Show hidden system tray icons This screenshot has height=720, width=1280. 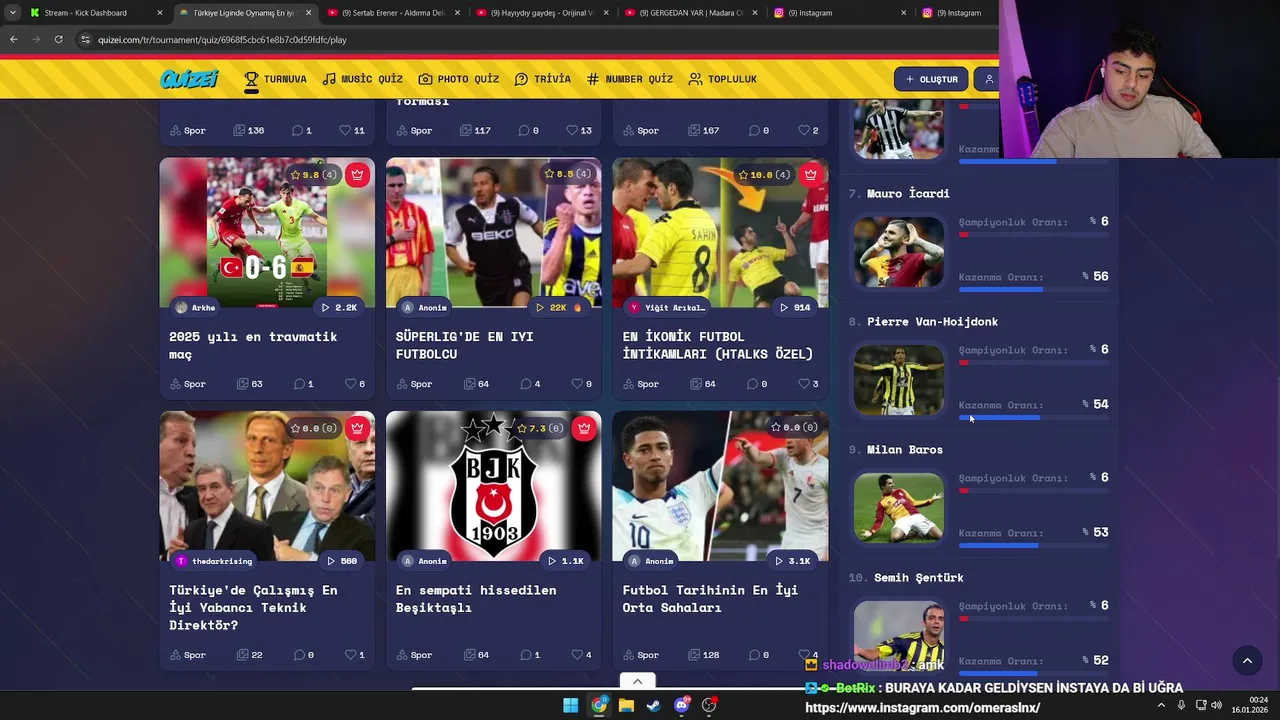(x=1161, y=705)
